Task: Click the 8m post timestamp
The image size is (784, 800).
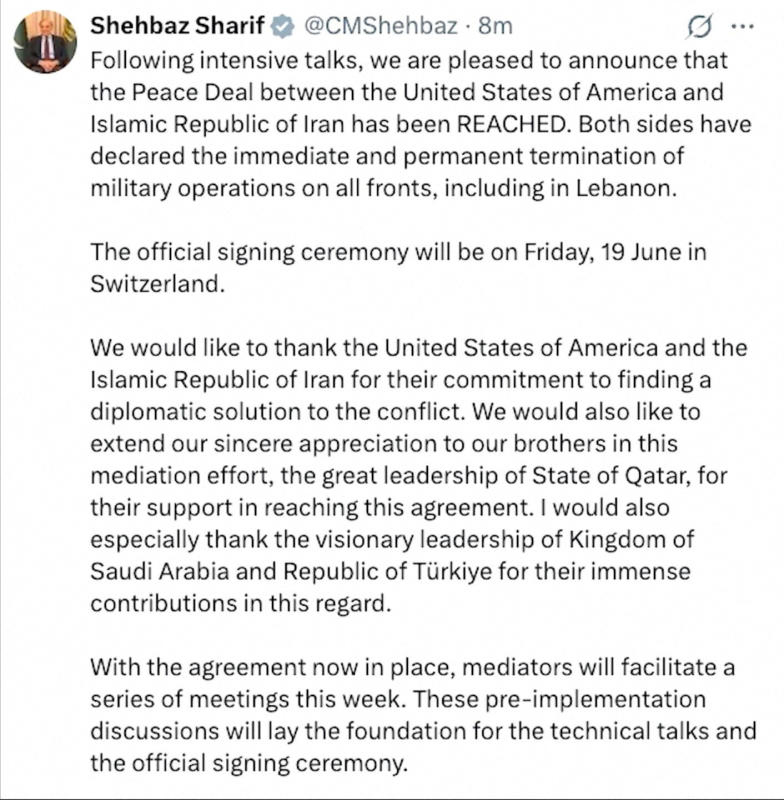Action: (495, 26)
